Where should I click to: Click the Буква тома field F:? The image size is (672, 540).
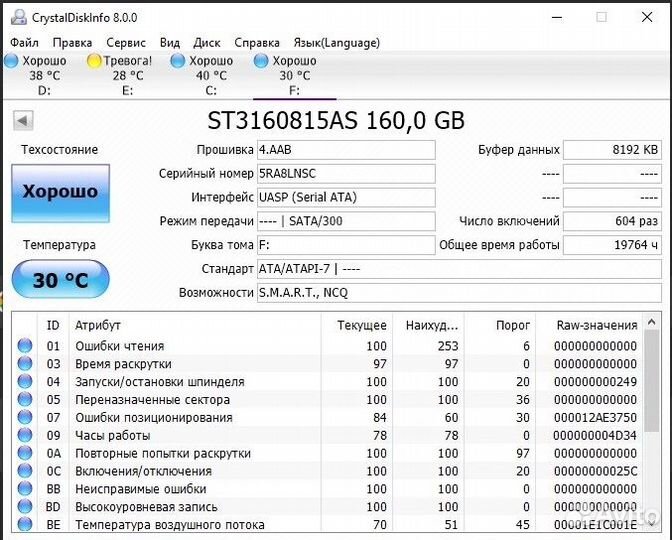click(346, 245)
